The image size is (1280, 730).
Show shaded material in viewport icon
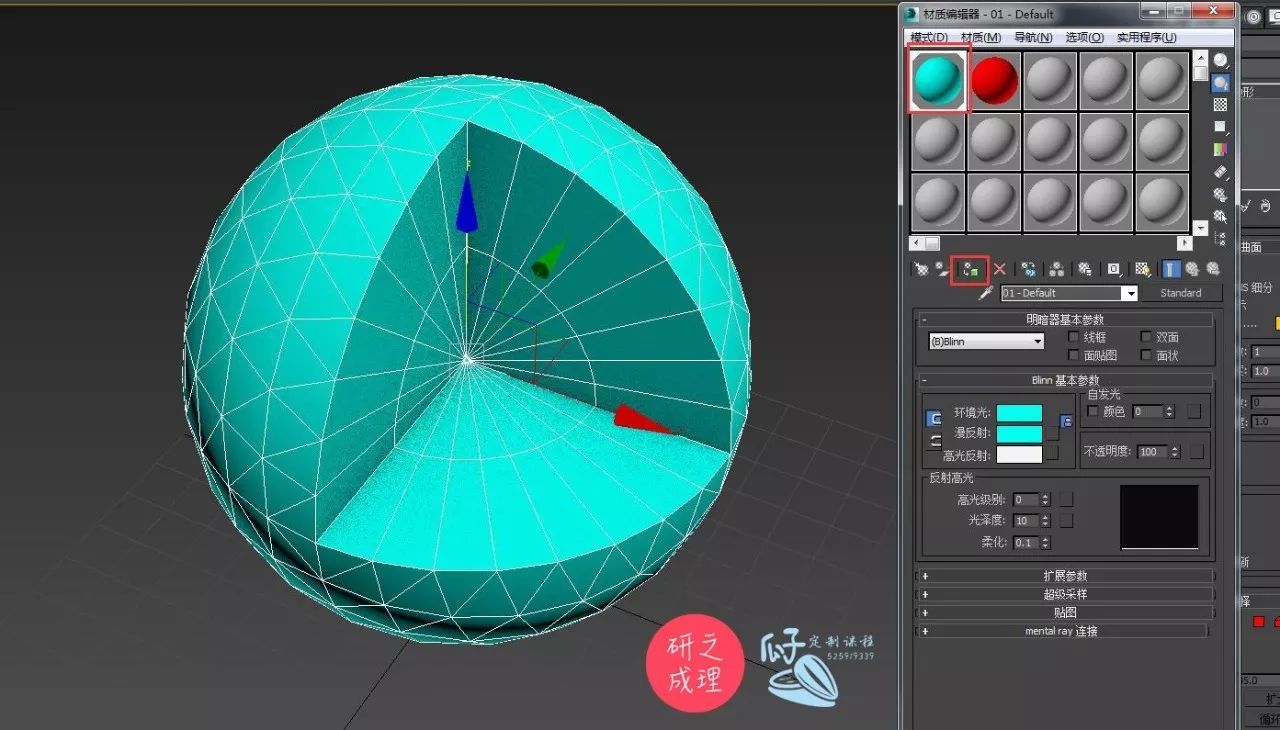pos(1144,269)
